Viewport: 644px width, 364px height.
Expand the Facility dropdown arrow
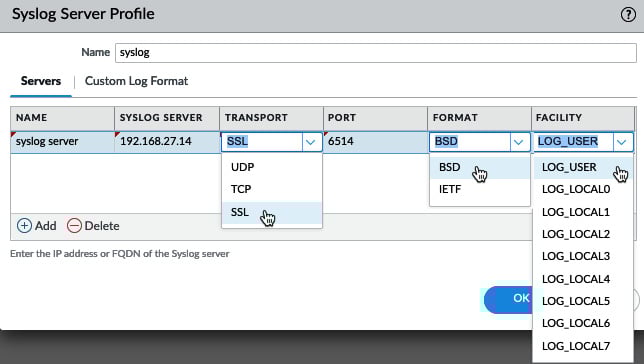coord(622,142)
